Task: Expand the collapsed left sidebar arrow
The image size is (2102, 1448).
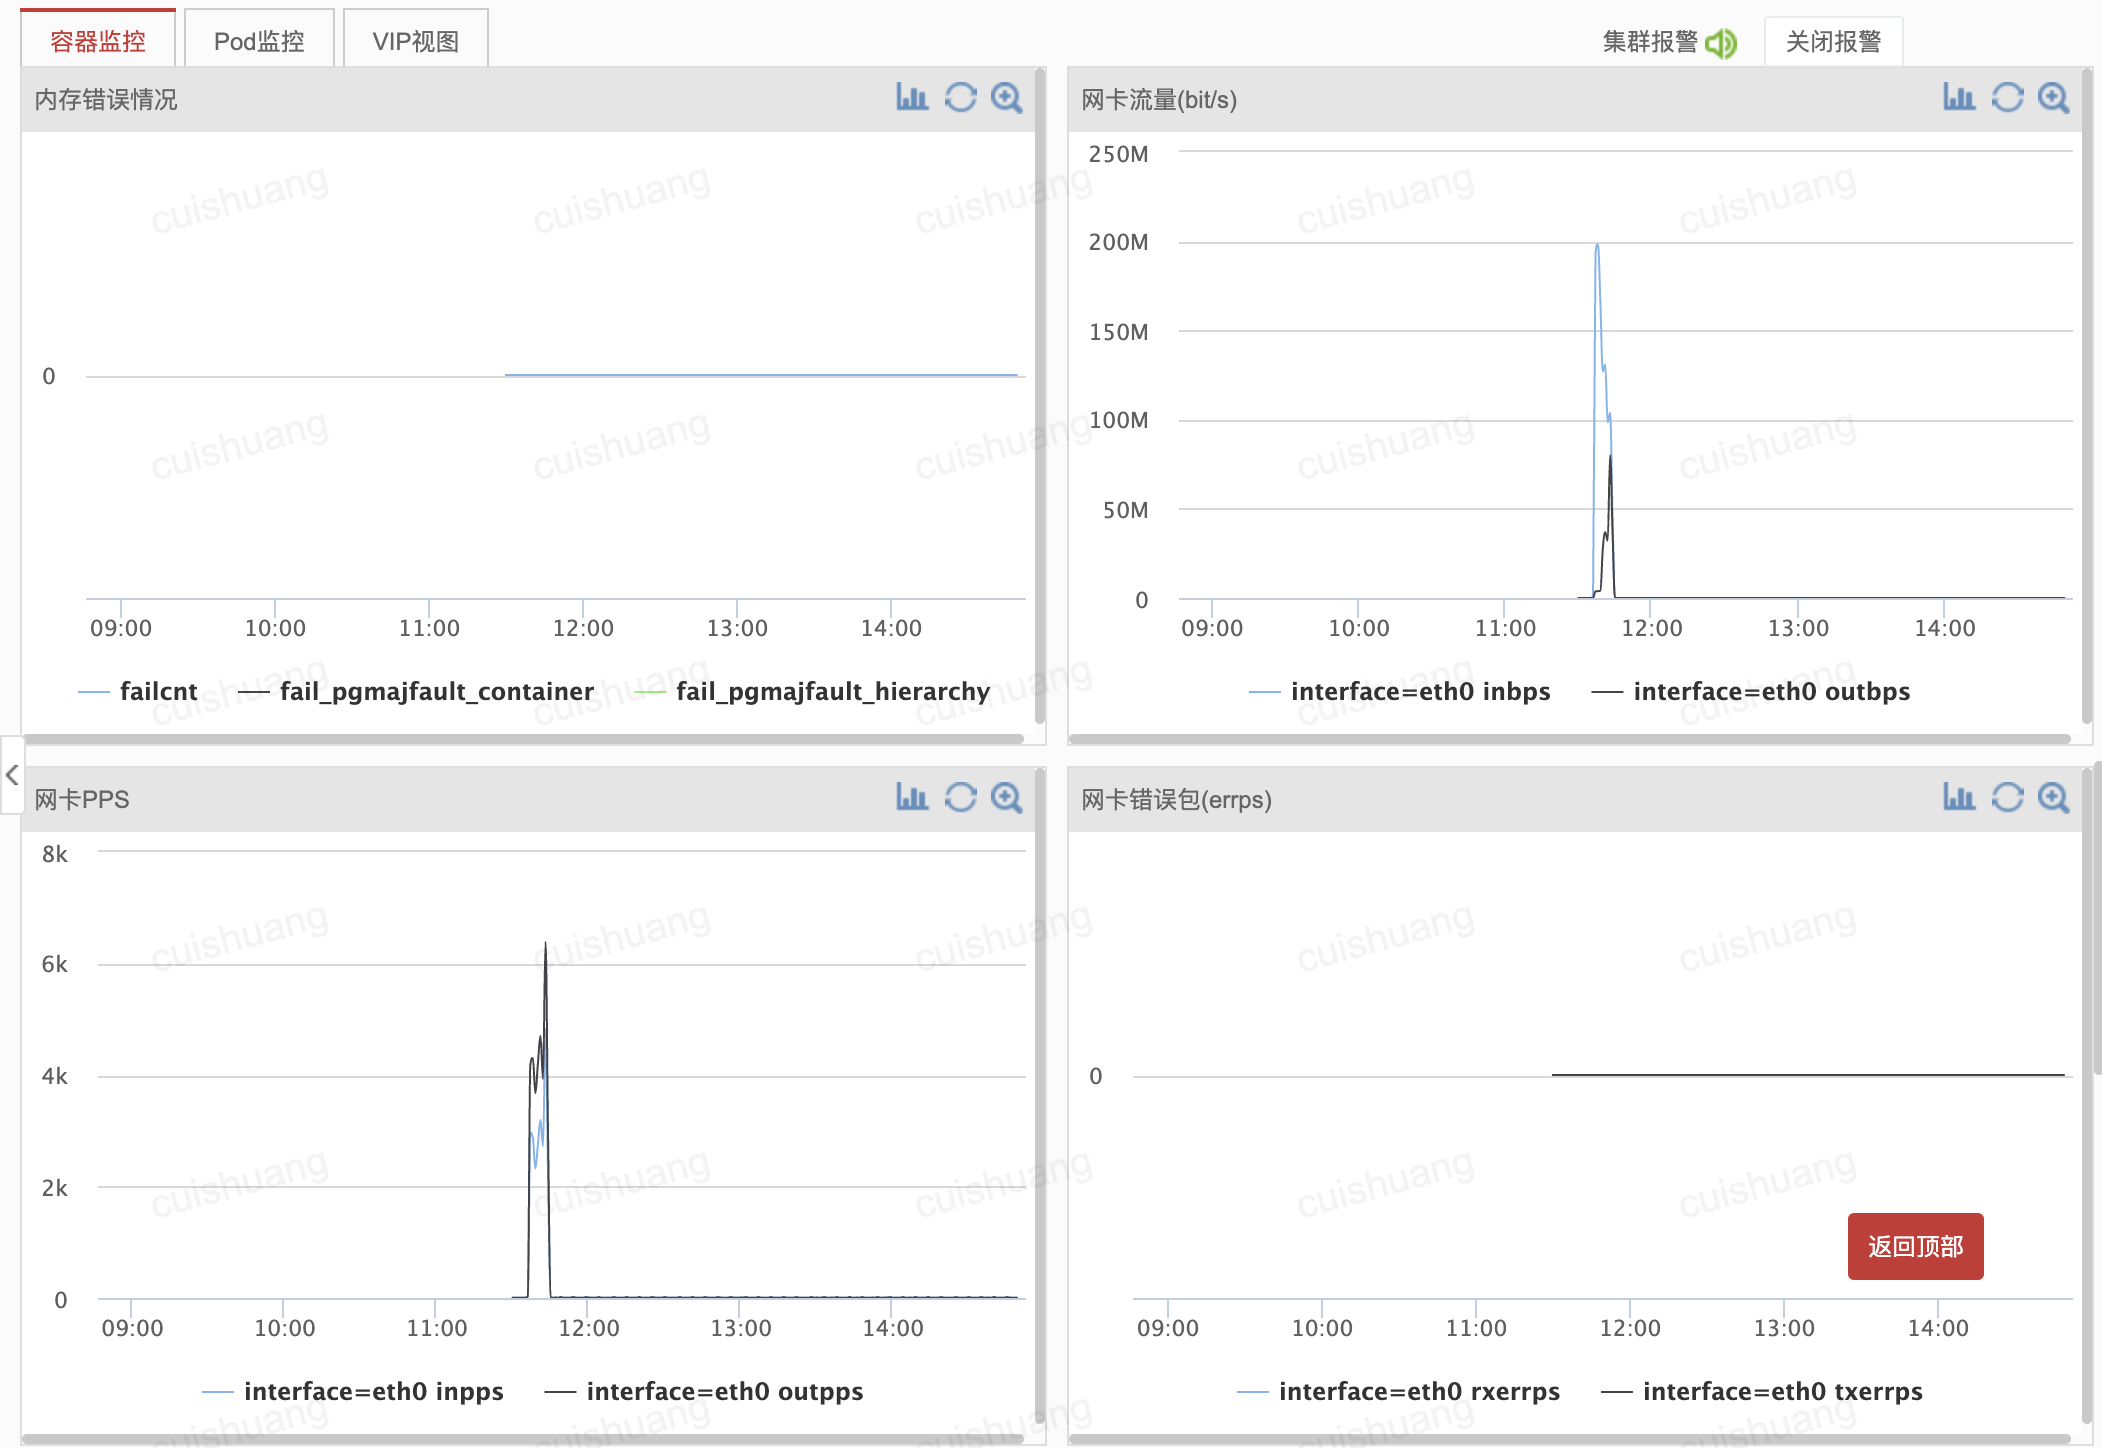Action: [12, 775]
